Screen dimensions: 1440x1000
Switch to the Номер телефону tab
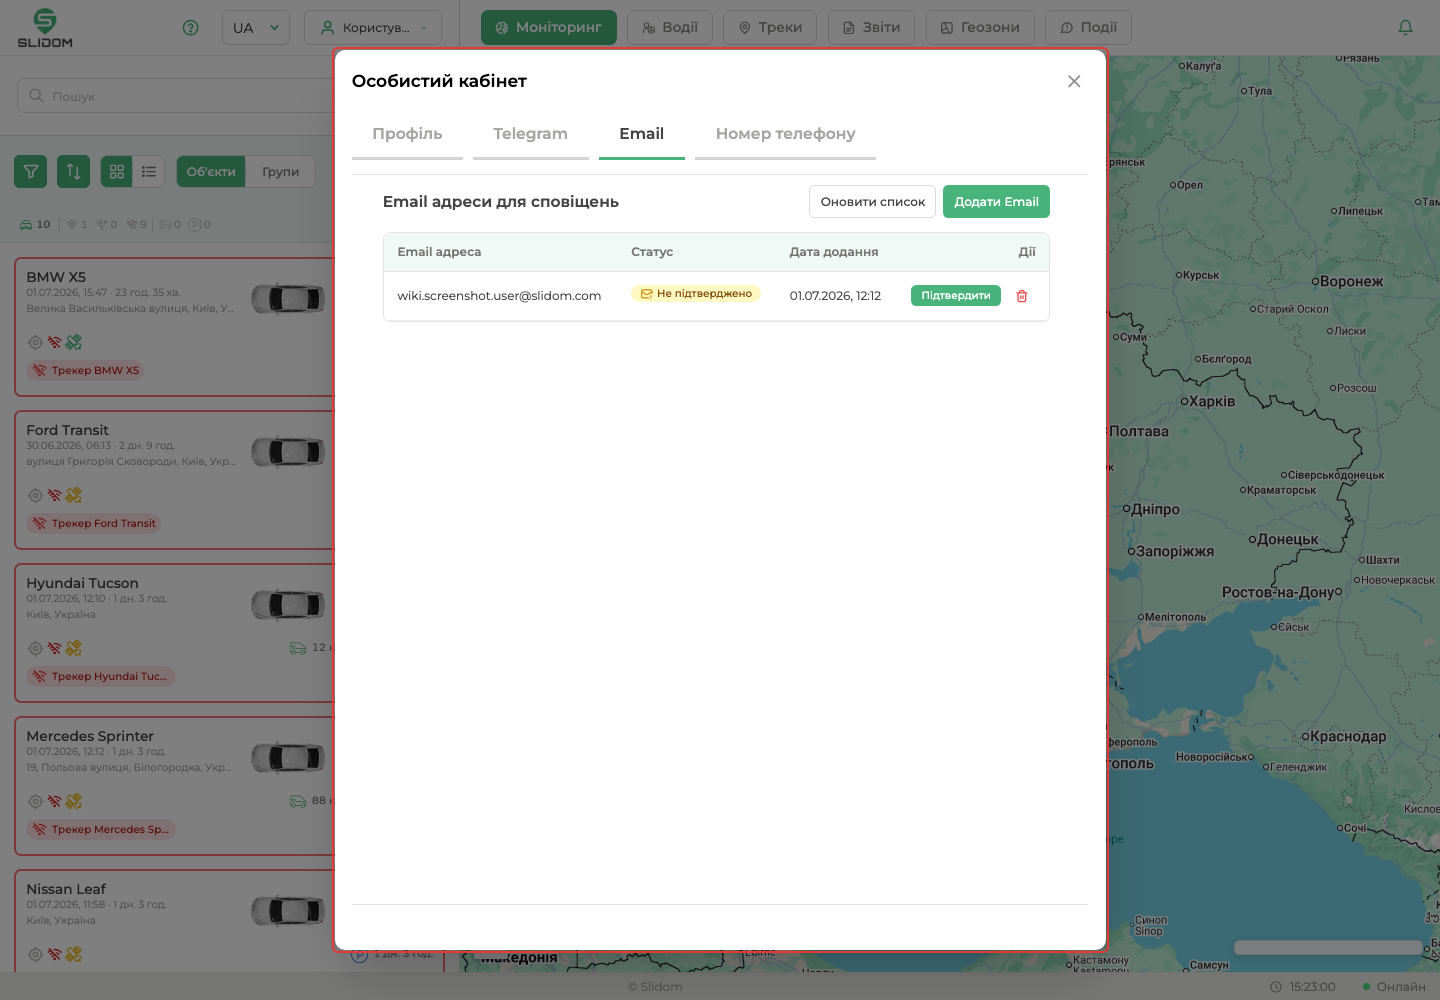point(785,134)
